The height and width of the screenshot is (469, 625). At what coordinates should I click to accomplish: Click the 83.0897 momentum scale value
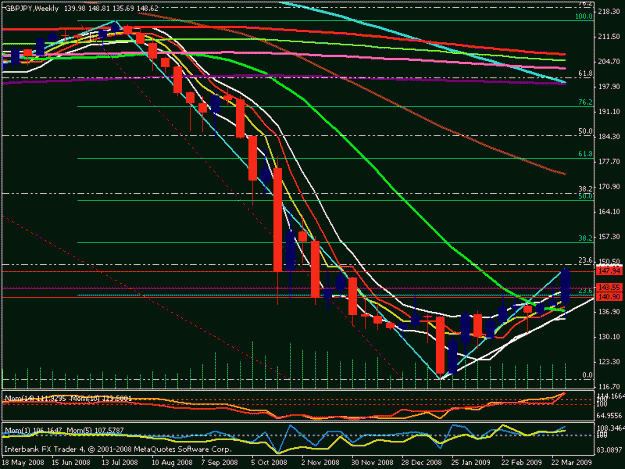[611, 450]
